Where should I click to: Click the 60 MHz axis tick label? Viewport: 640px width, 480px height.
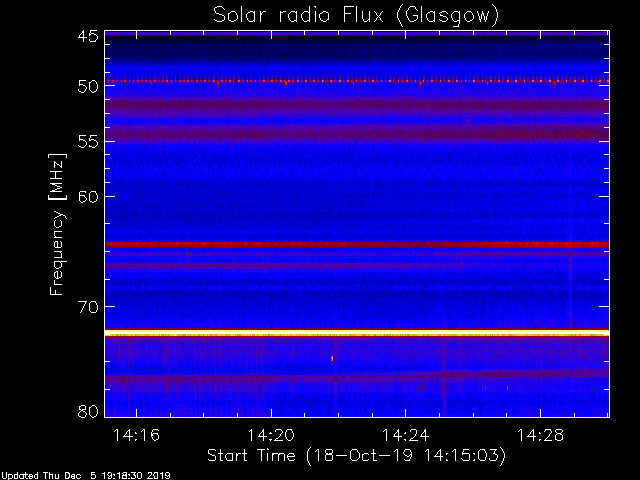tap(88, 197)
